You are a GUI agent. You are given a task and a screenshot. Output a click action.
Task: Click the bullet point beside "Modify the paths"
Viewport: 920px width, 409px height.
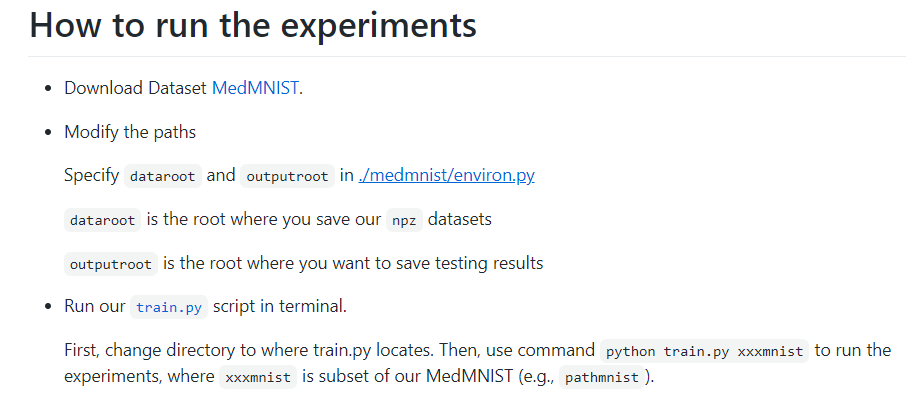48,132
